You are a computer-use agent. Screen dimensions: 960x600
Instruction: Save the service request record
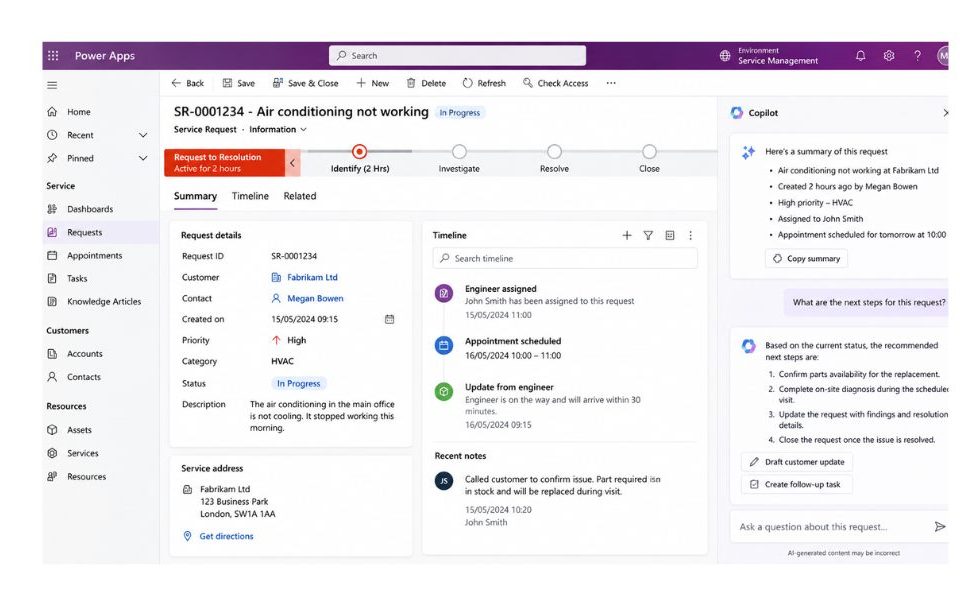coord(238,83)
